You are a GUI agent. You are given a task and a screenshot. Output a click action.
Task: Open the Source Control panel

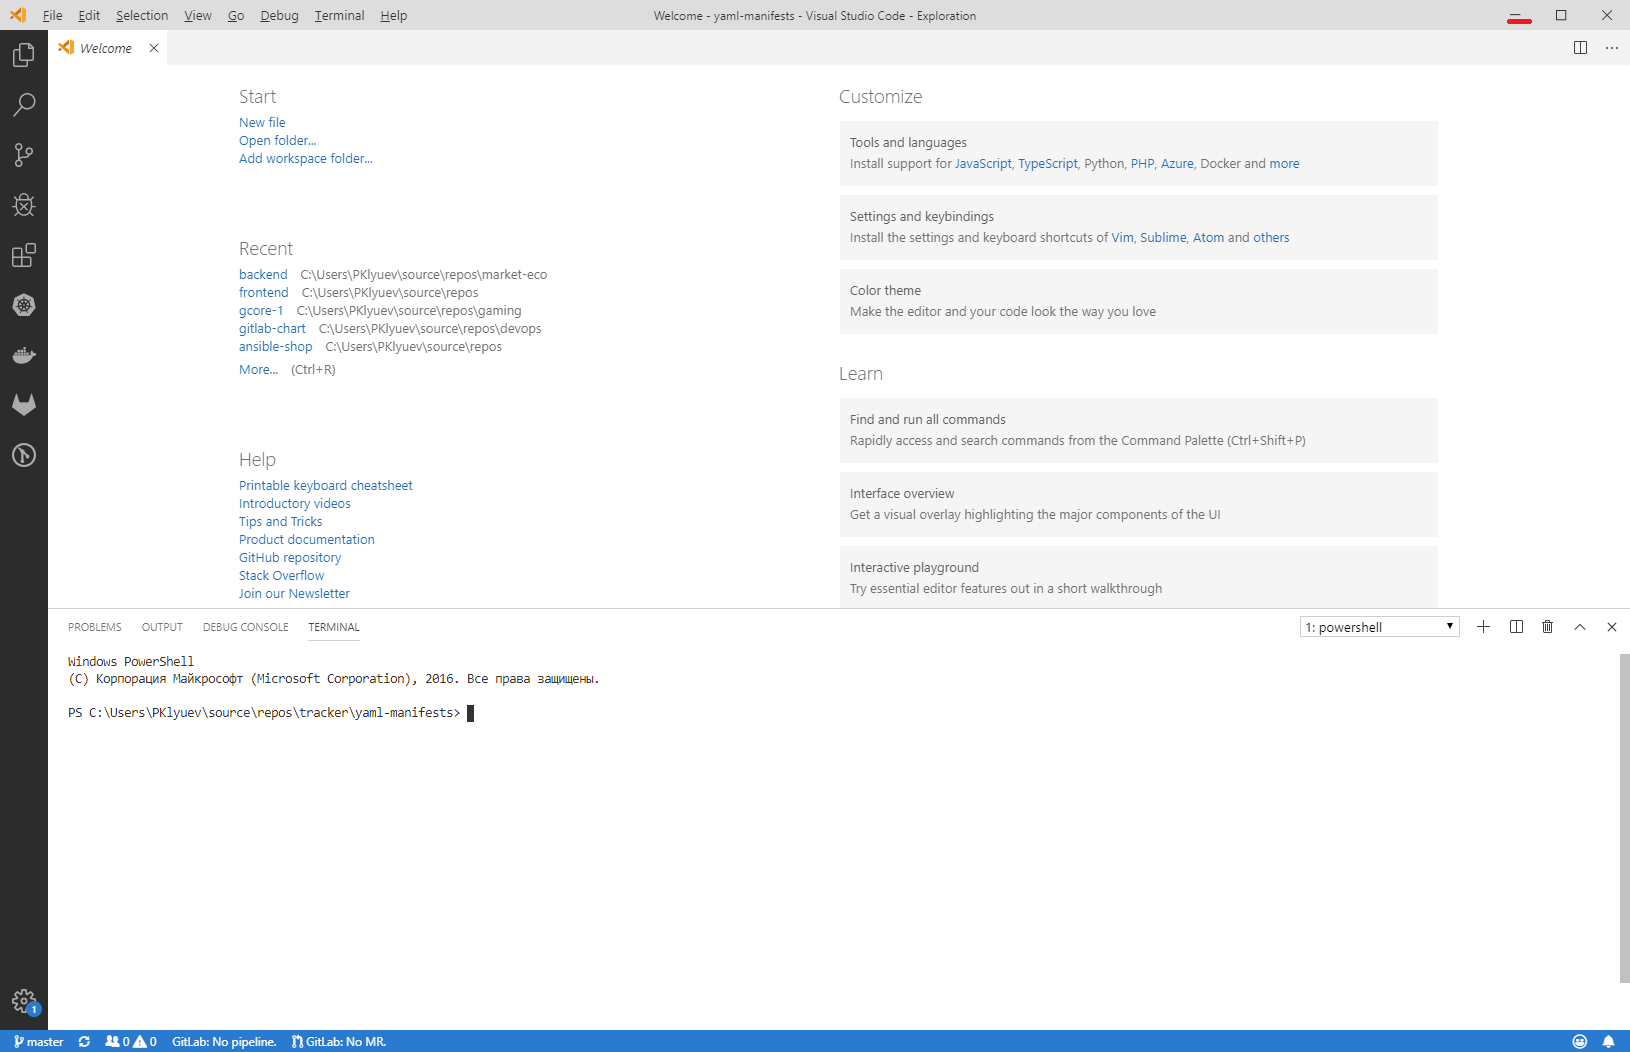click(x=23, y=155)
